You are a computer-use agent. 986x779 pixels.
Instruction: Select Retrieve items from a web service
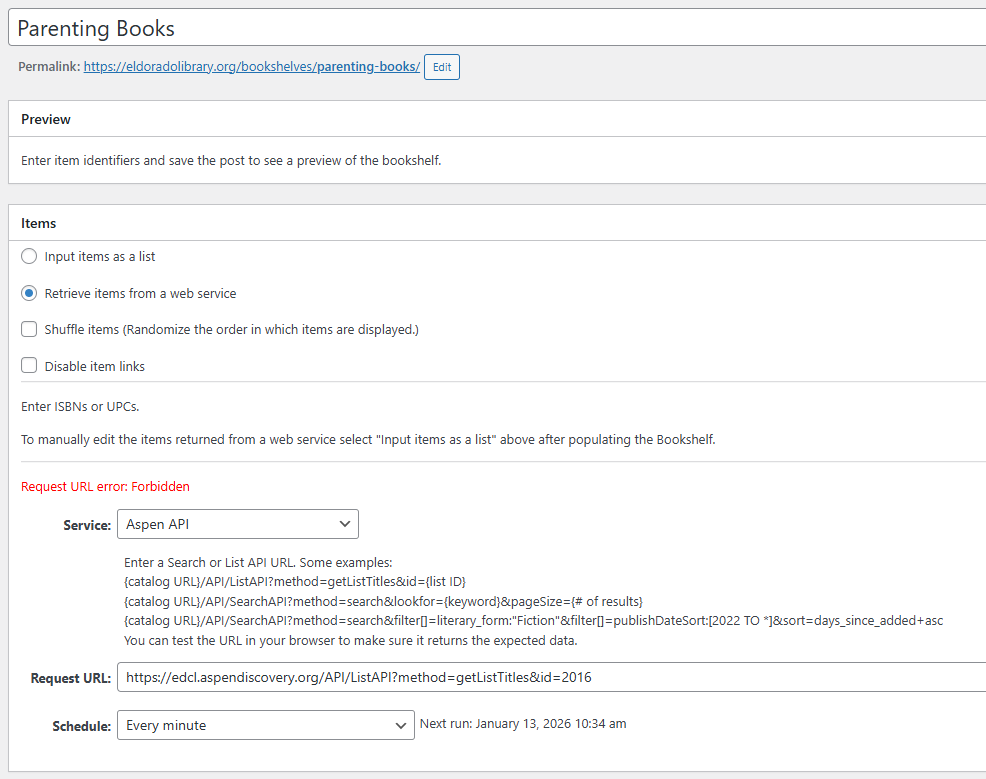point(29,294)
